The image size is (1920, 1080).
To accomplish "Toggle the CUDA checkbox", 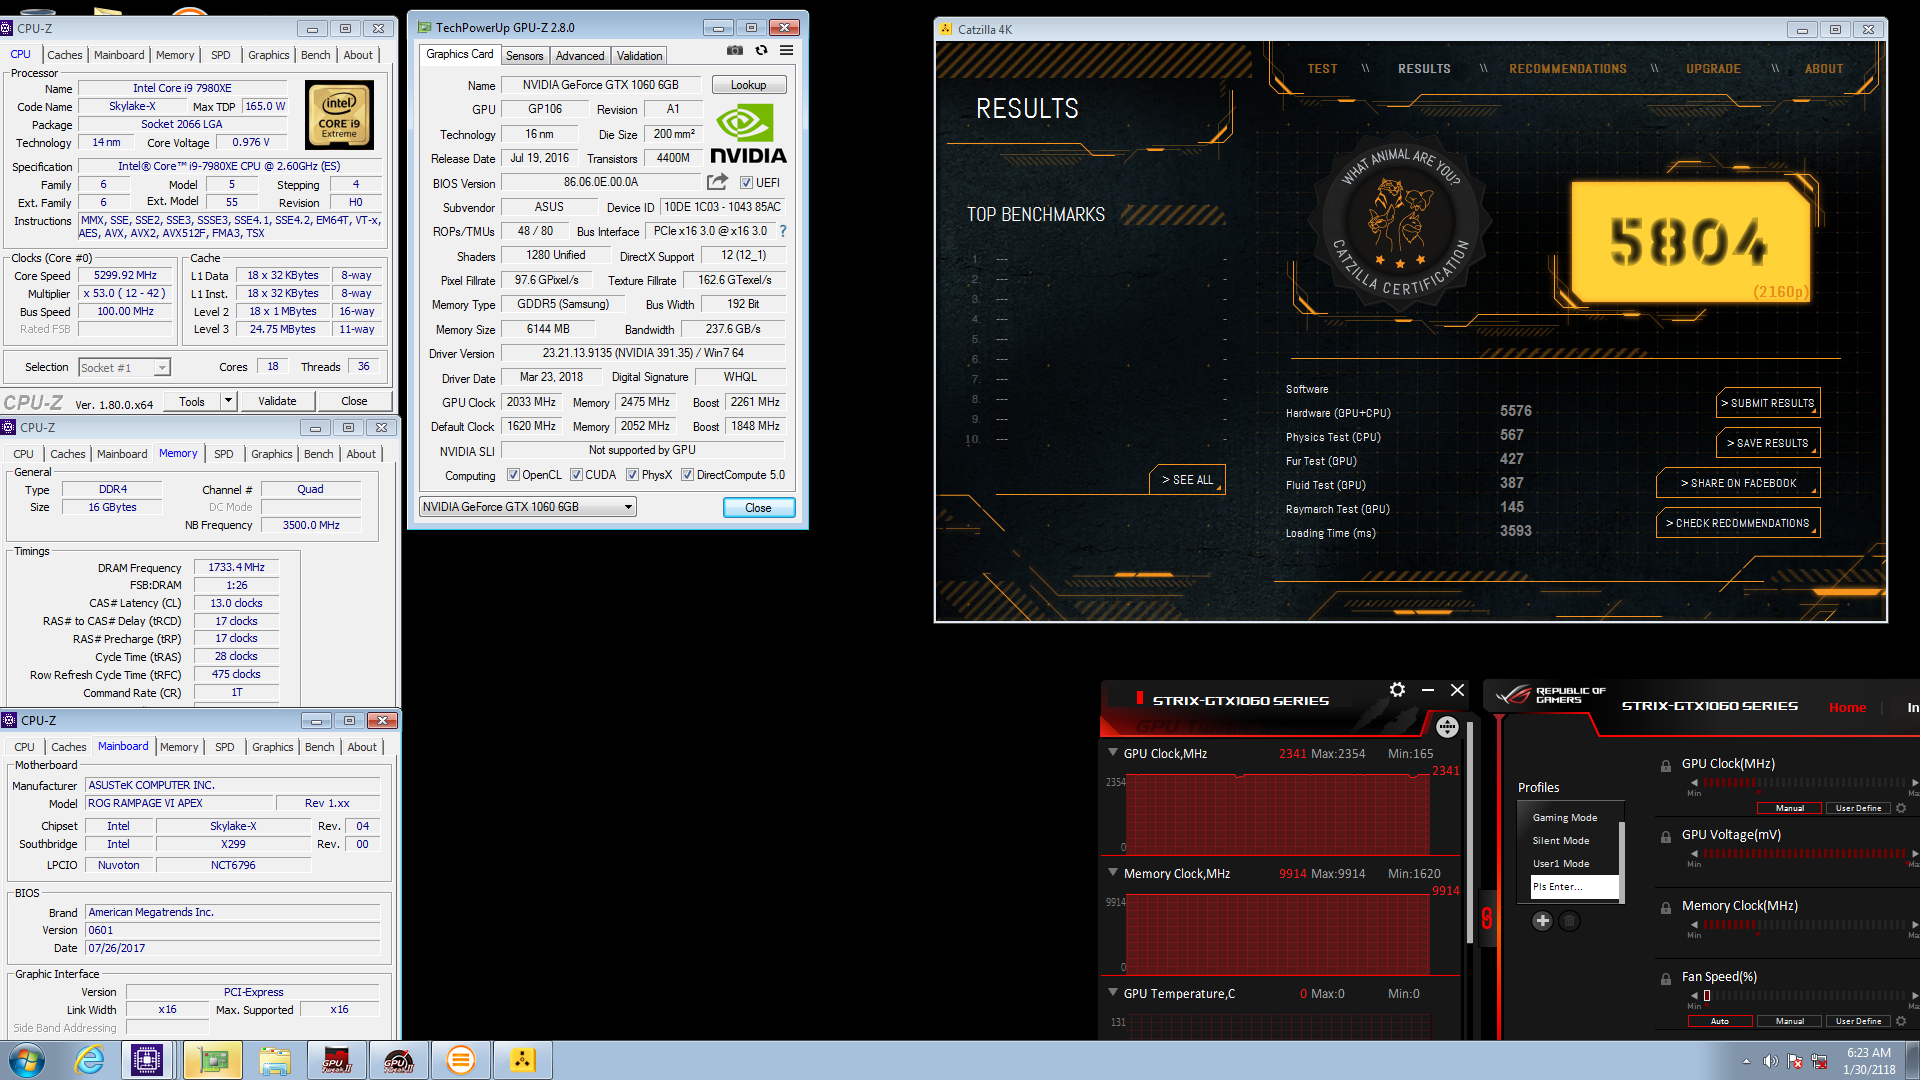I will 576,475.
